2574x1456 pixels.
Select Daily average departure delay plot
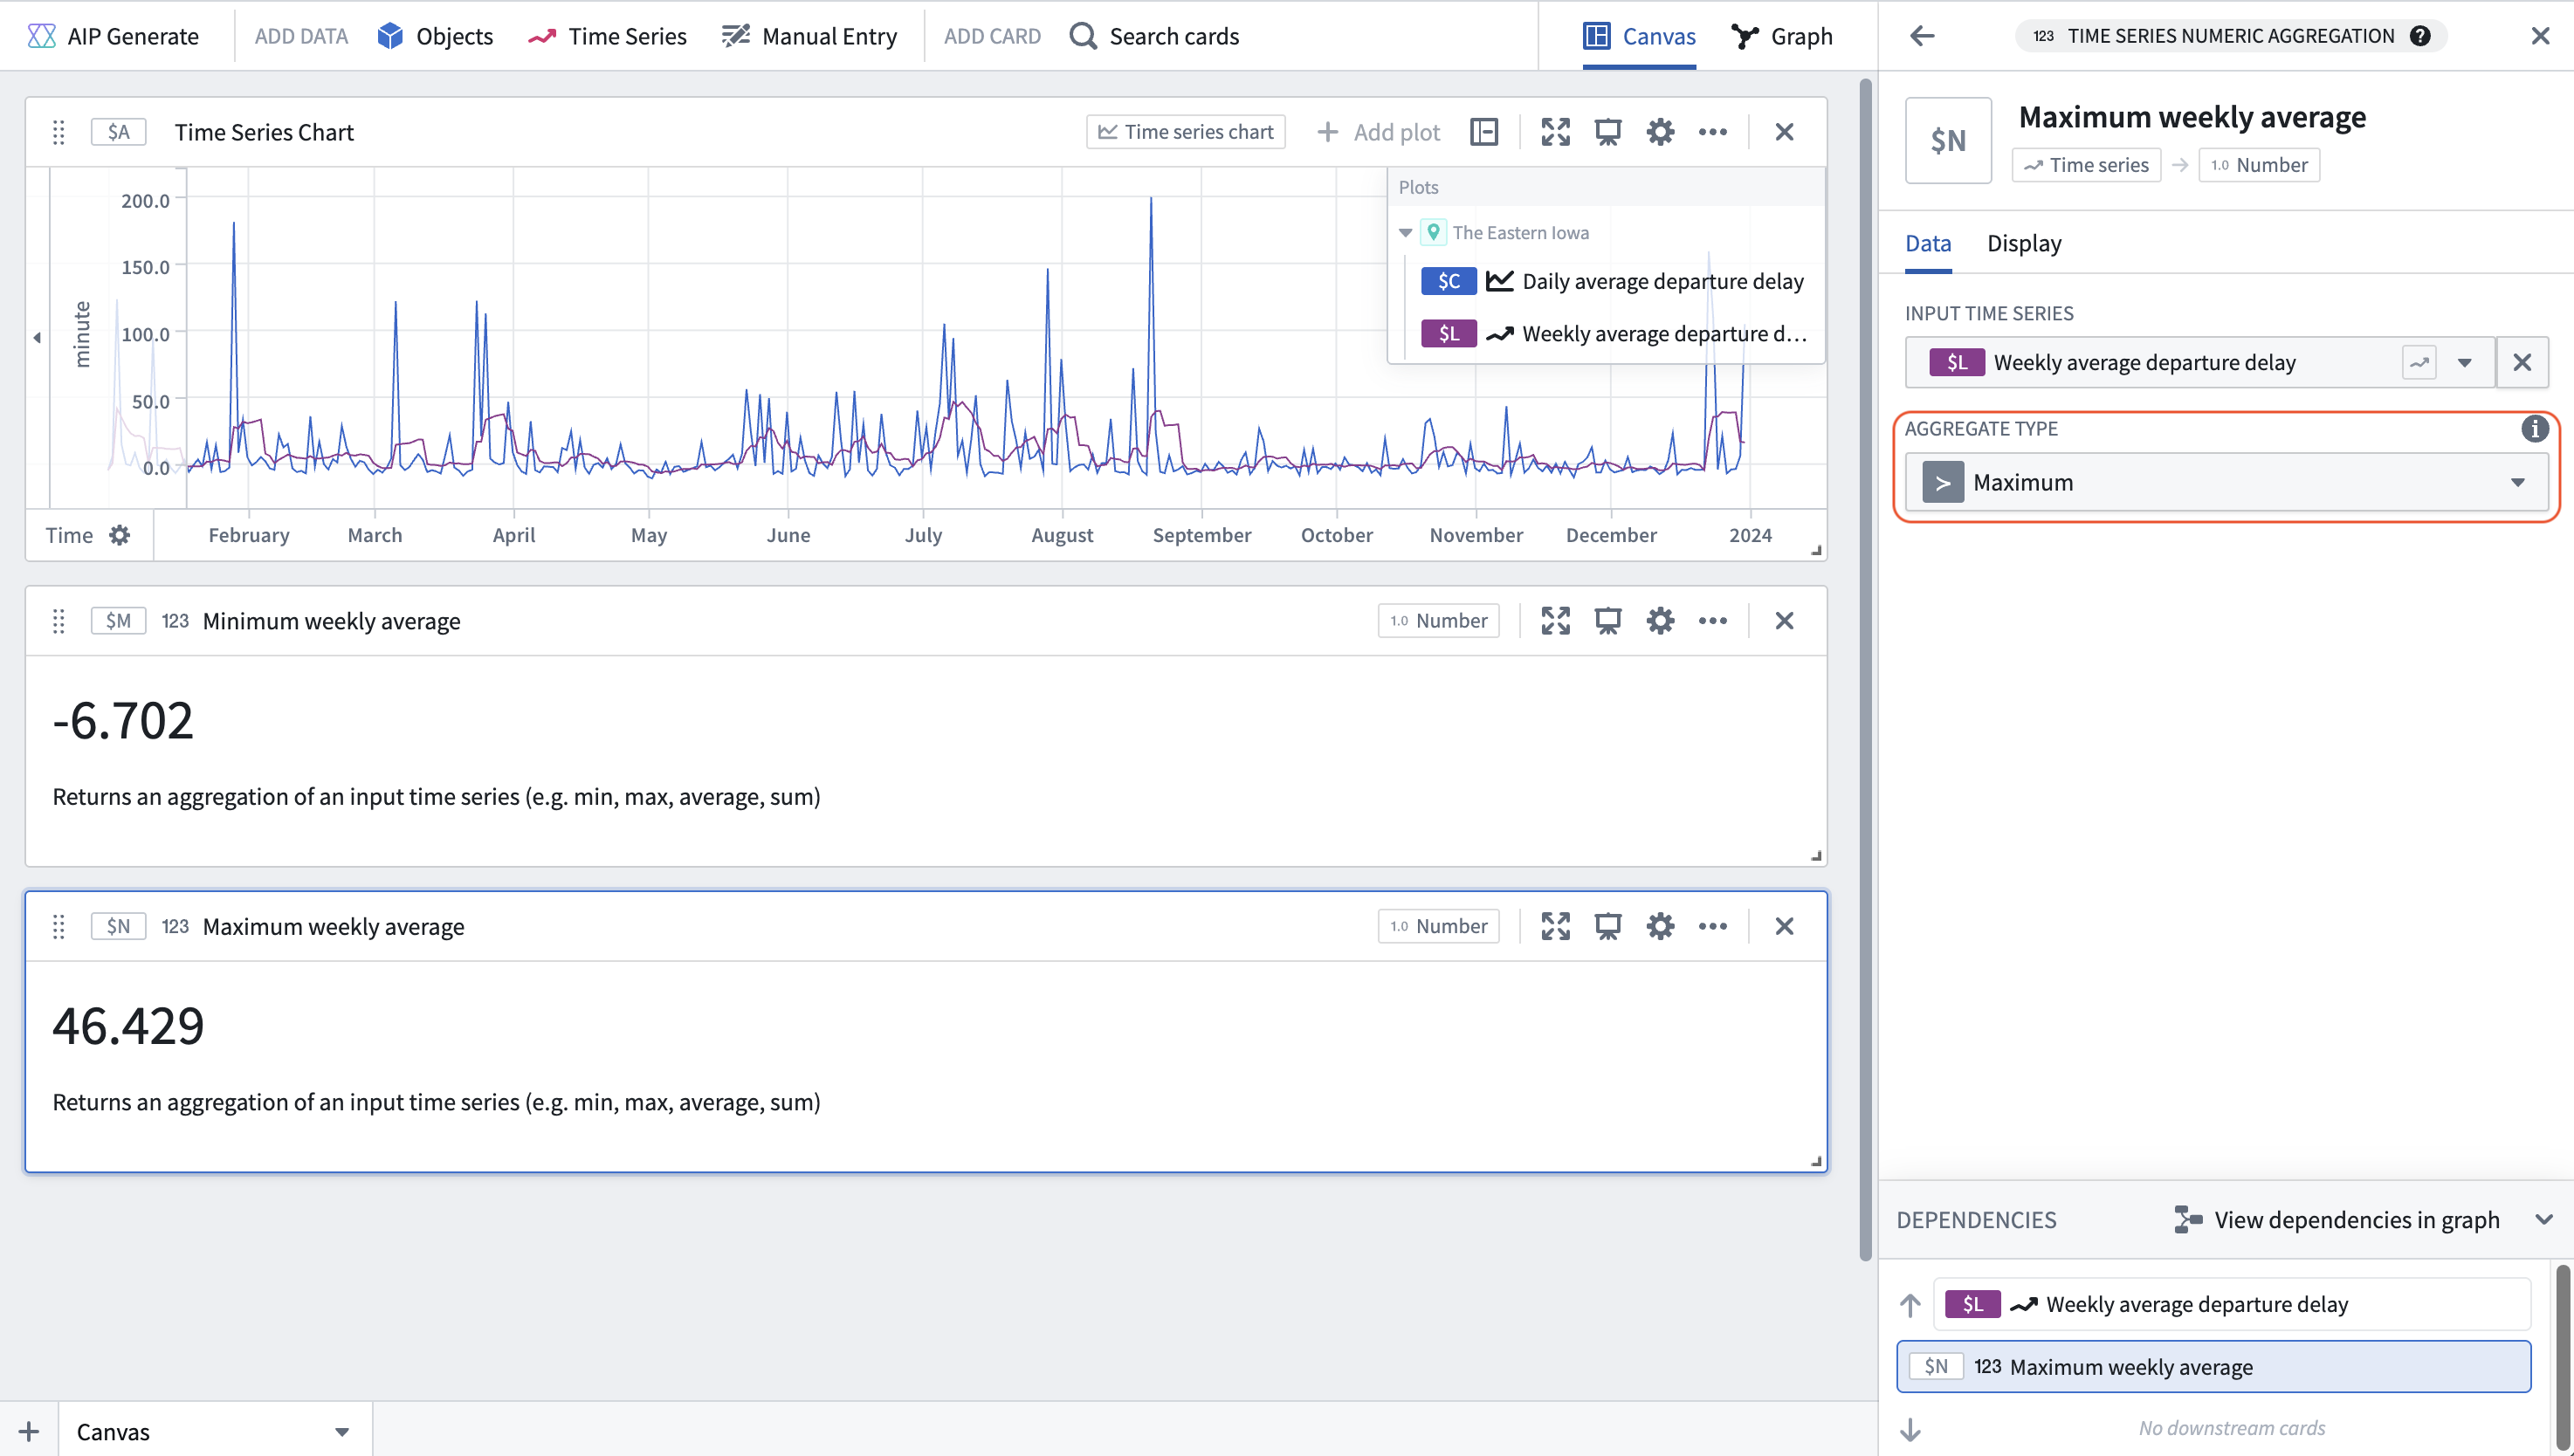(1662, 282)
